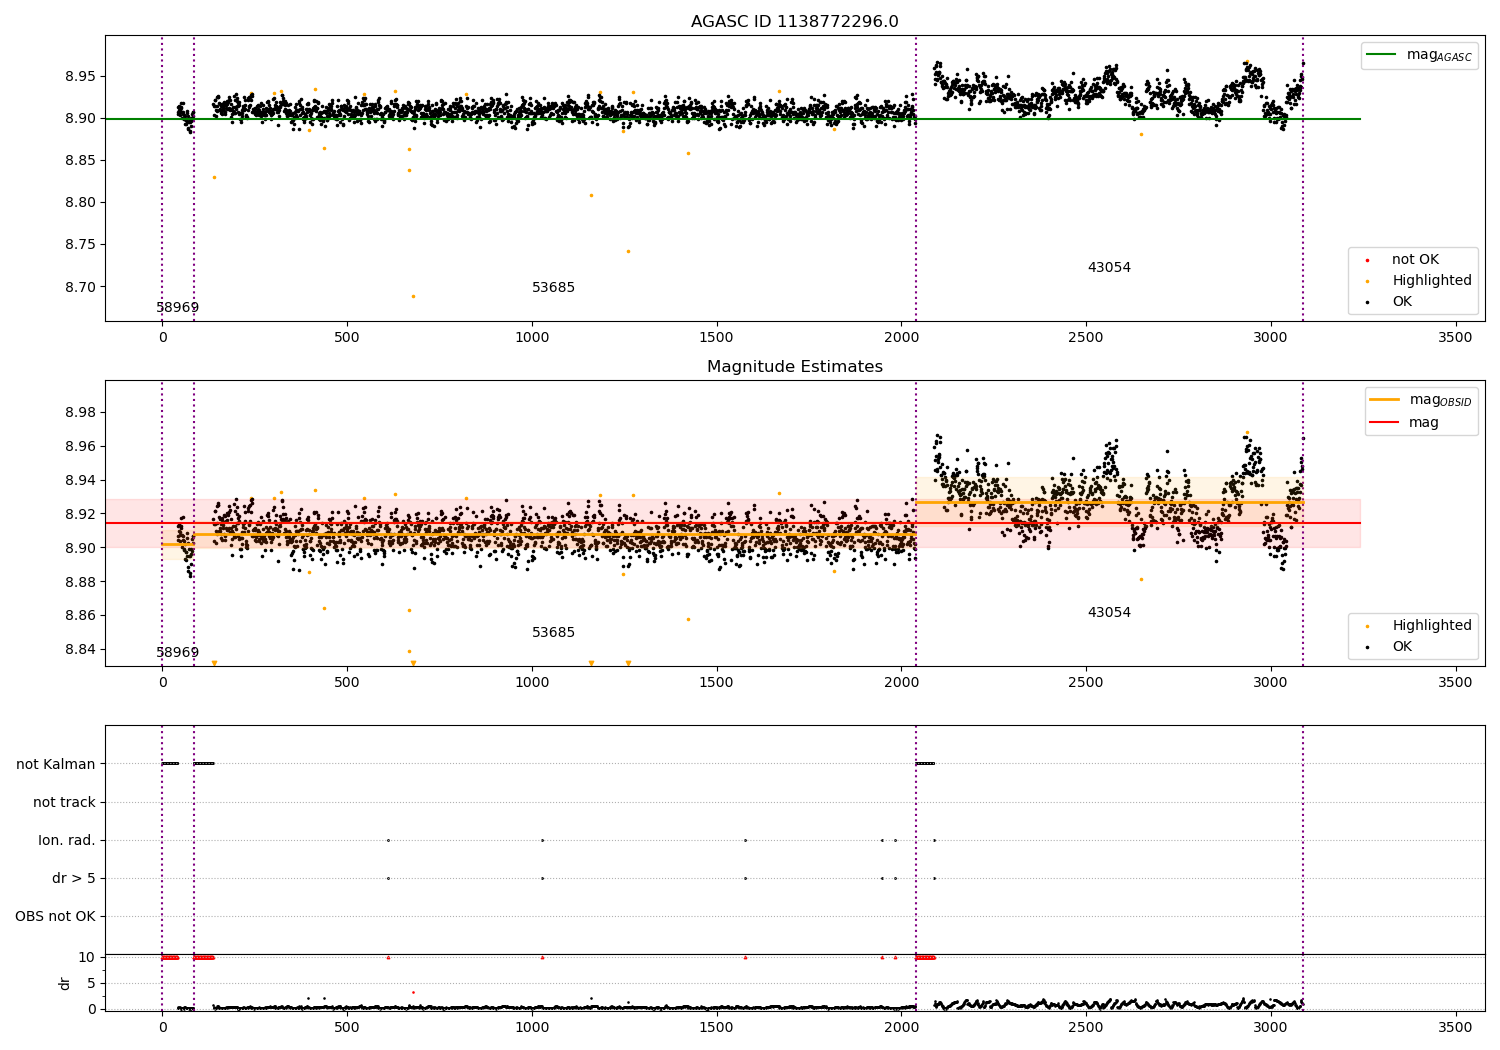Click the "Magnitude Estimates" plot title
The image size is (1500, 1050).
pos(794,366)
